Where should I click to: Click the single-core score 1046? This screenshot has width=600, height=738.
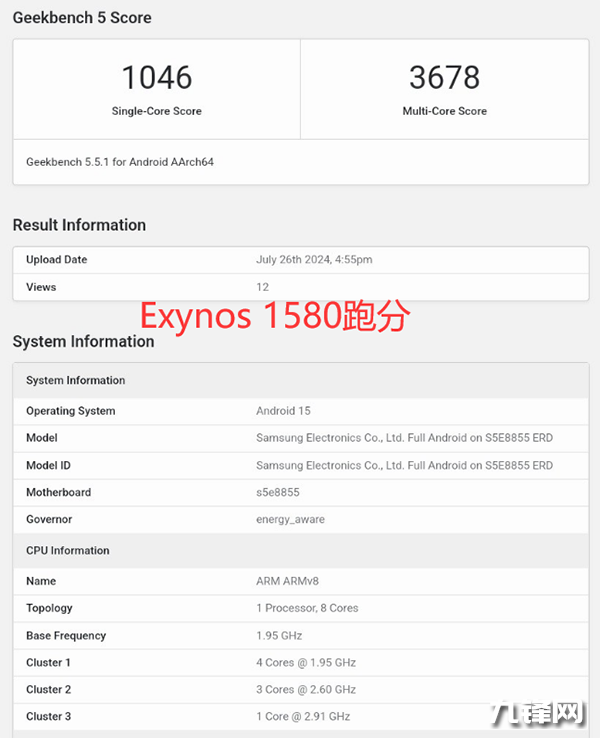click(156, 78)
